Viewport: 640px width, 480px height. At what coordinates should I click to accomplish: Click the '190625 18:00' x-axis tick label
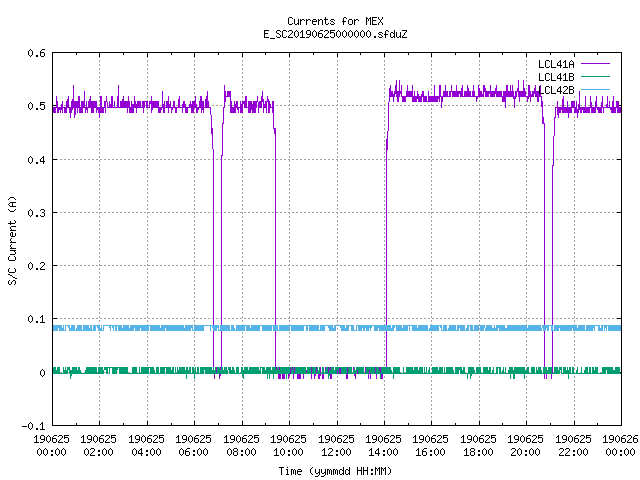pos(478,446)
